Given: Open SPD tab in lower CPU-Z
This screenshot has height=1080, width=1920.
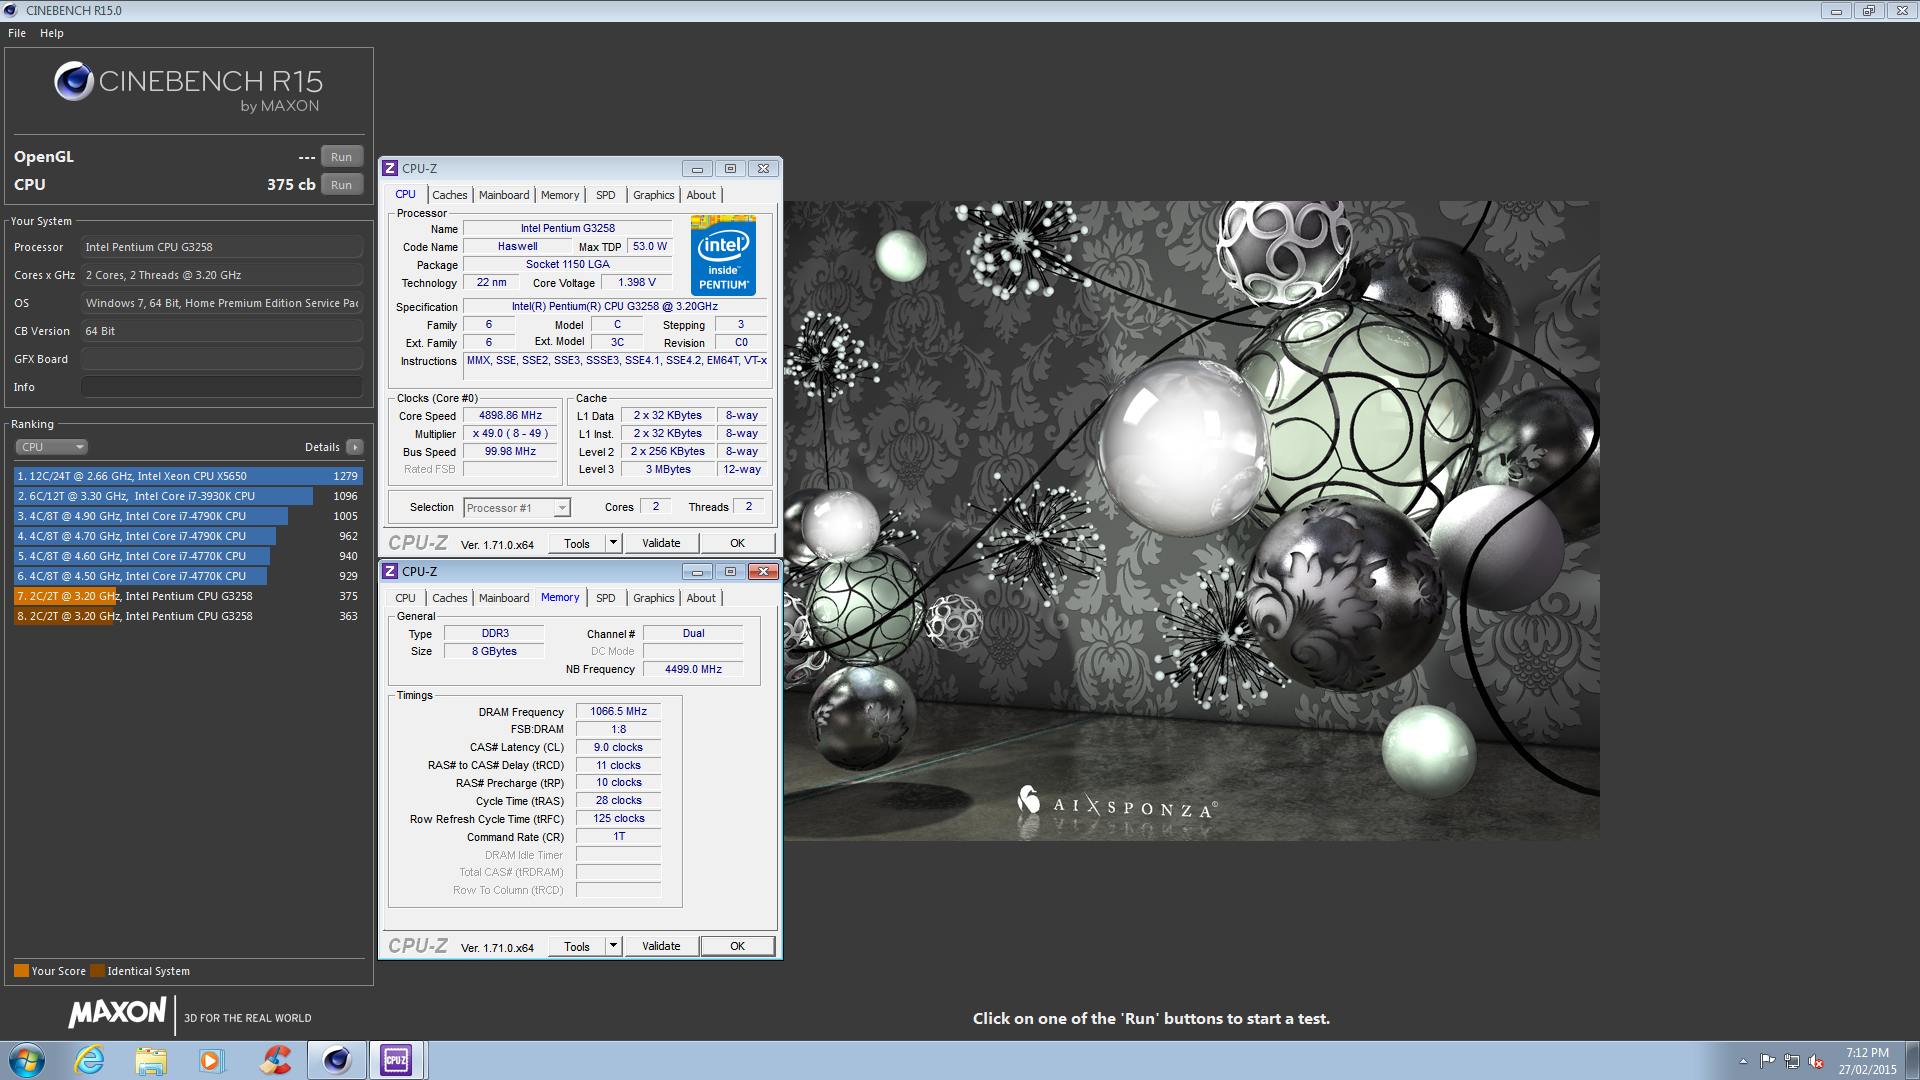Looking at the screenshot, I should pos(606,598).
